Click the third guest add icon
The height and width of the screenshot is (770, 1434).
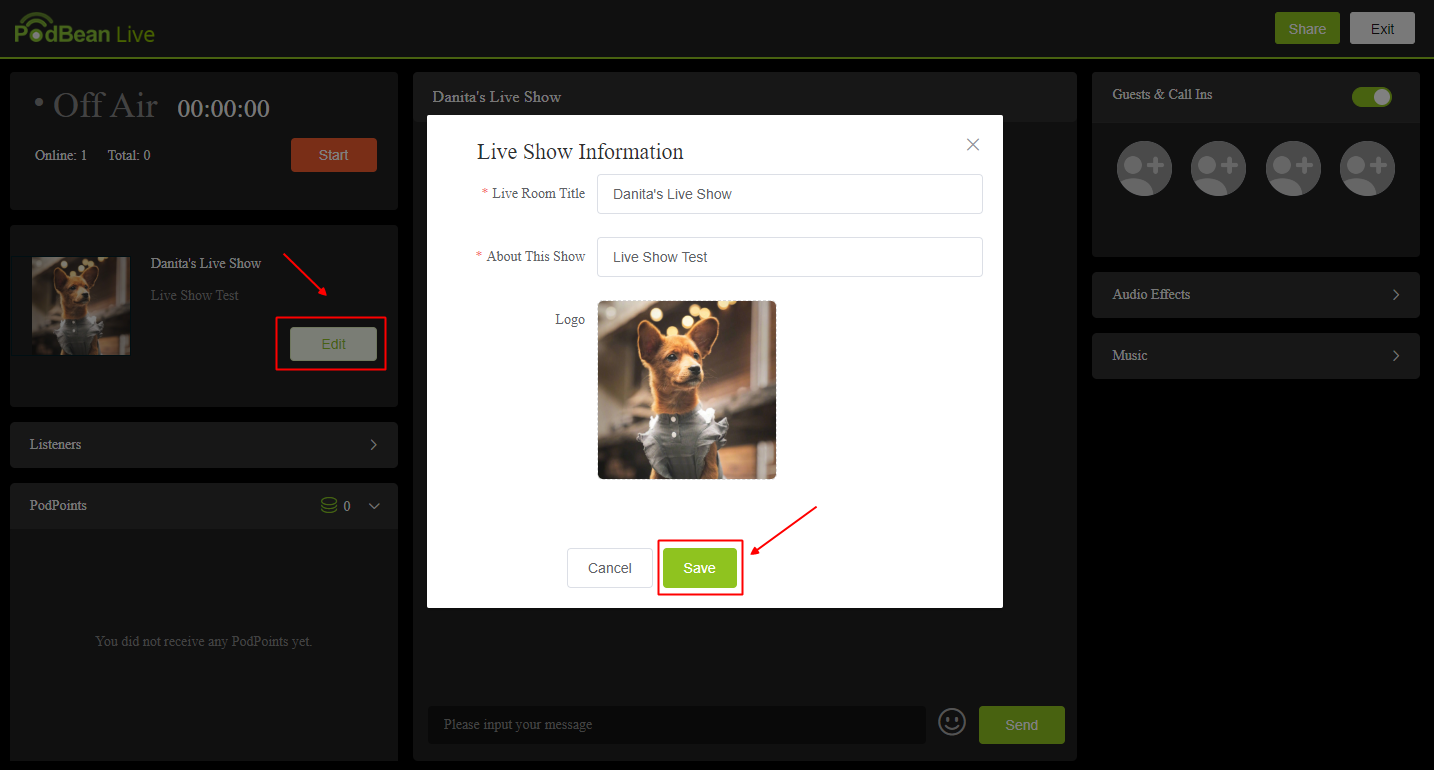coord(1293,168)
